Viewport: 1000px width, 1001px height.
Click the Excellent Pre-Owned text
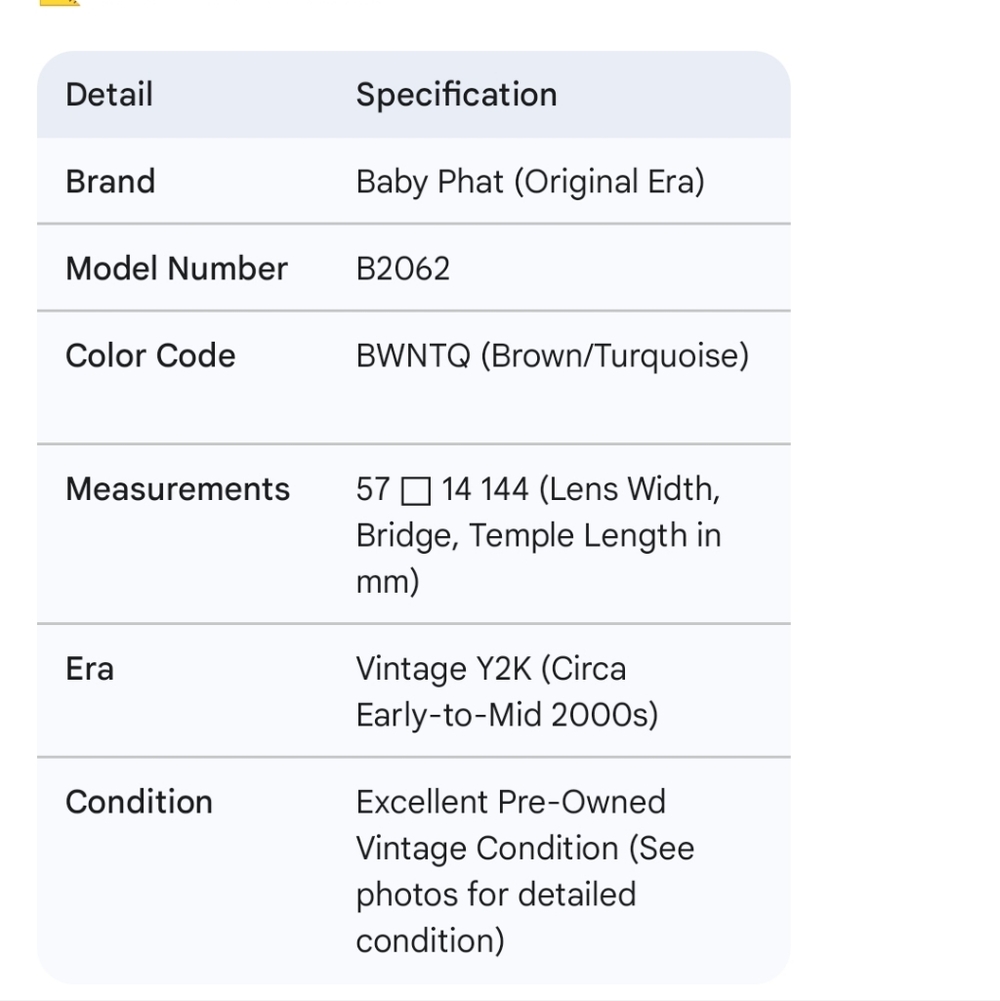click(x=511, y=802)
